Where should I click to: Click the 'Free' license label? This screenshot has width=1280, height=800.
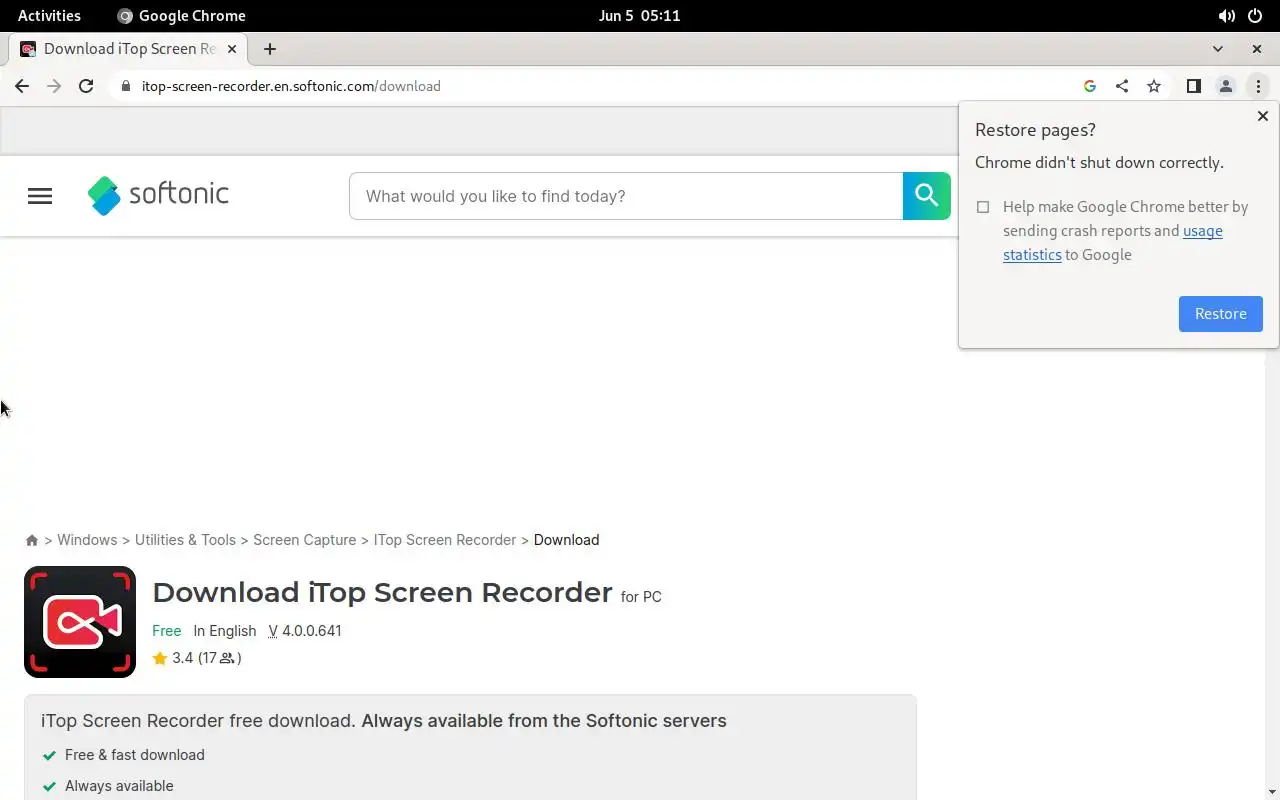coord(166,631)
